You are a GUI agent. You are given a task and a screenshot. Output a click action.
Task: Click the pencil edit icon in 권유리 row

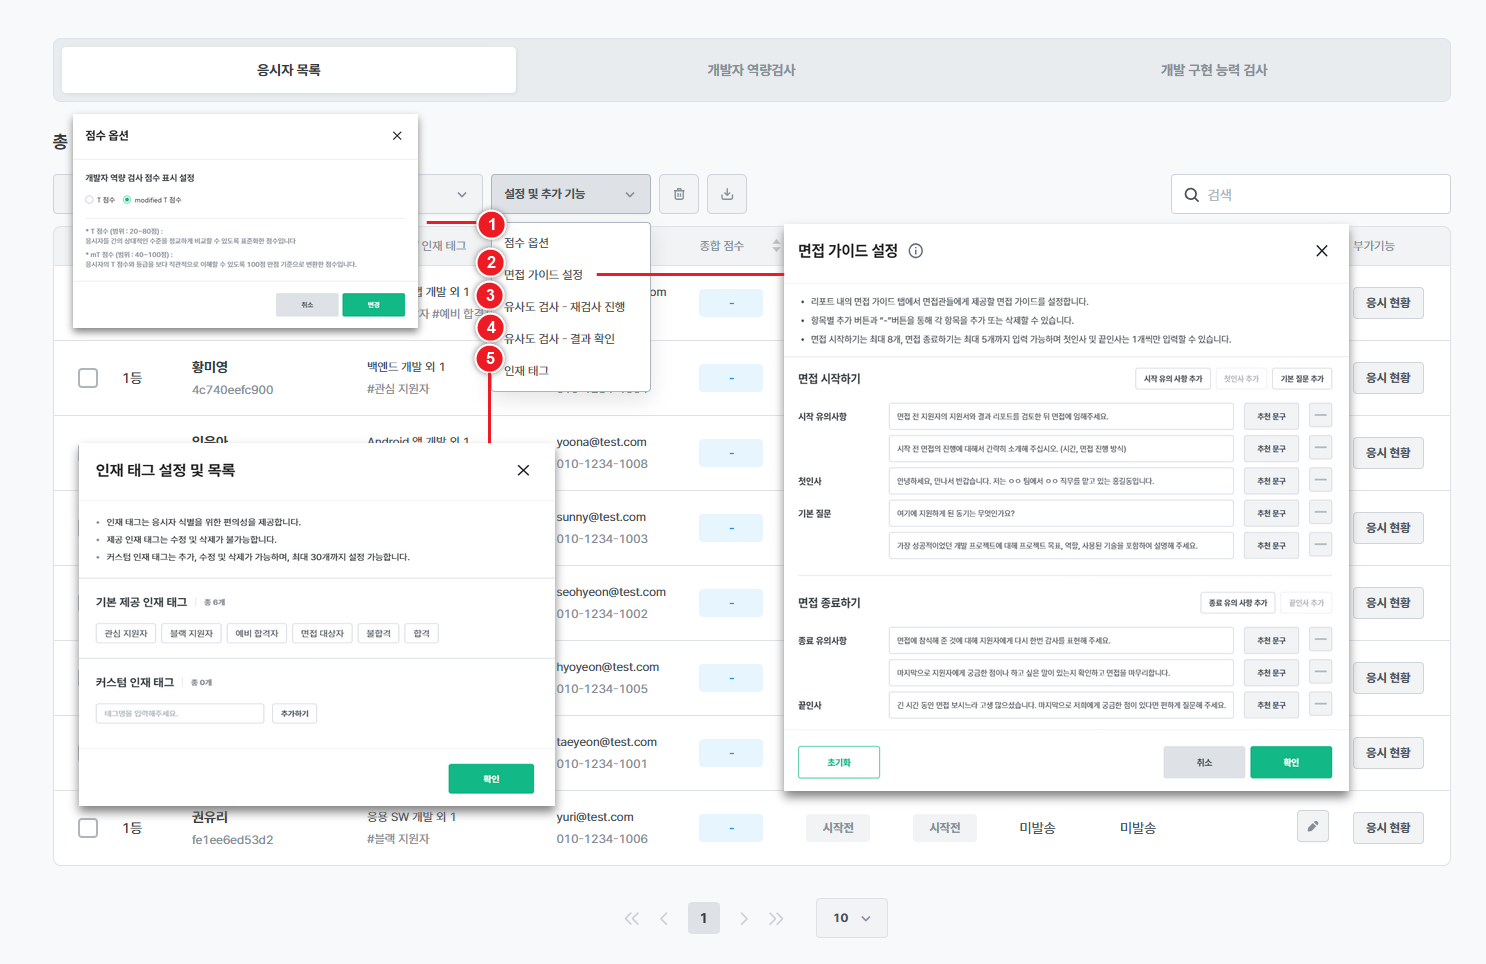[x=1312, y=827]
